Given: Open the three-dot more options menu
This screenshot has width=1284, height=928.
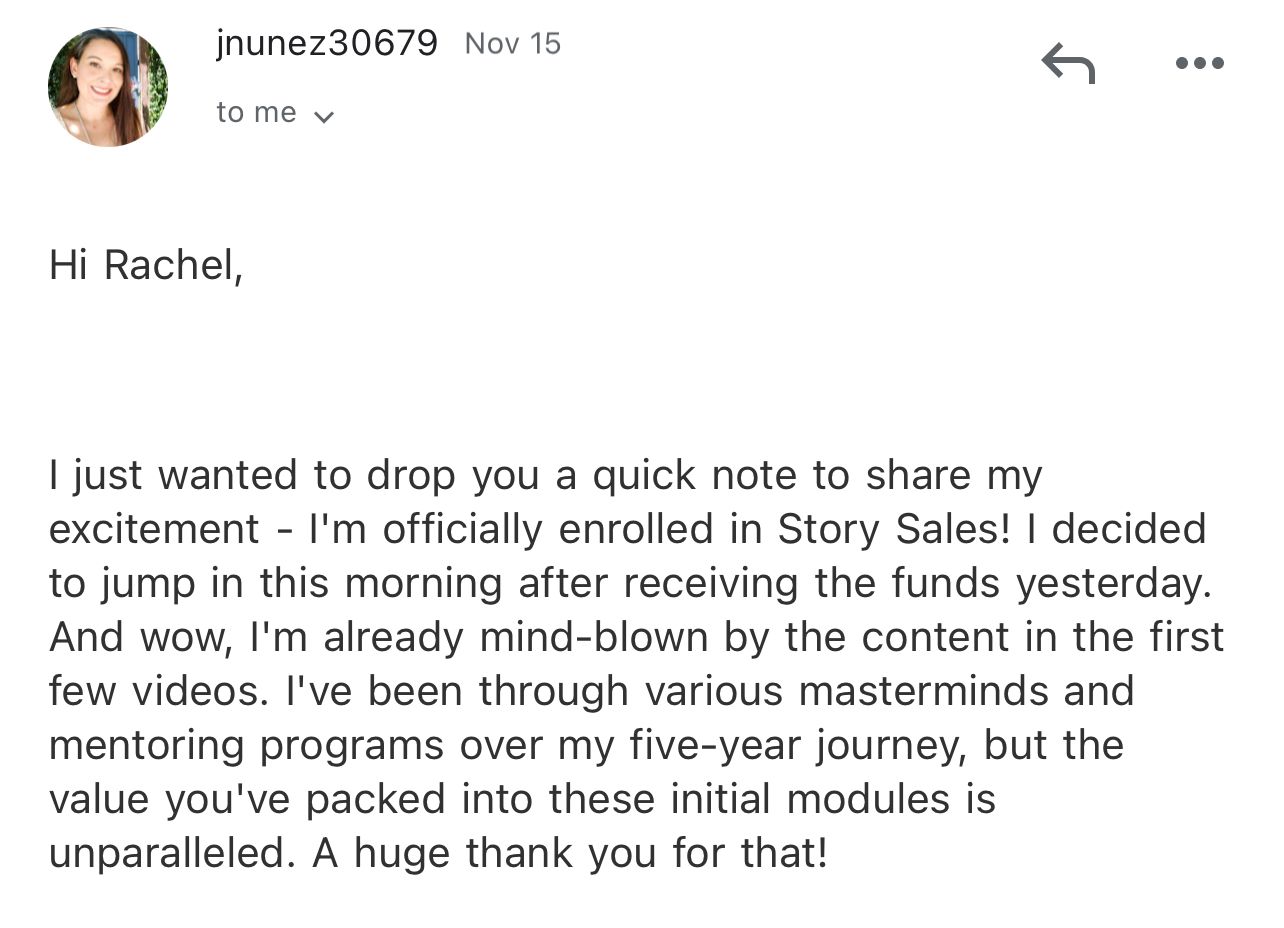Looking at the screenshot, I should [x=1199, y=63].
